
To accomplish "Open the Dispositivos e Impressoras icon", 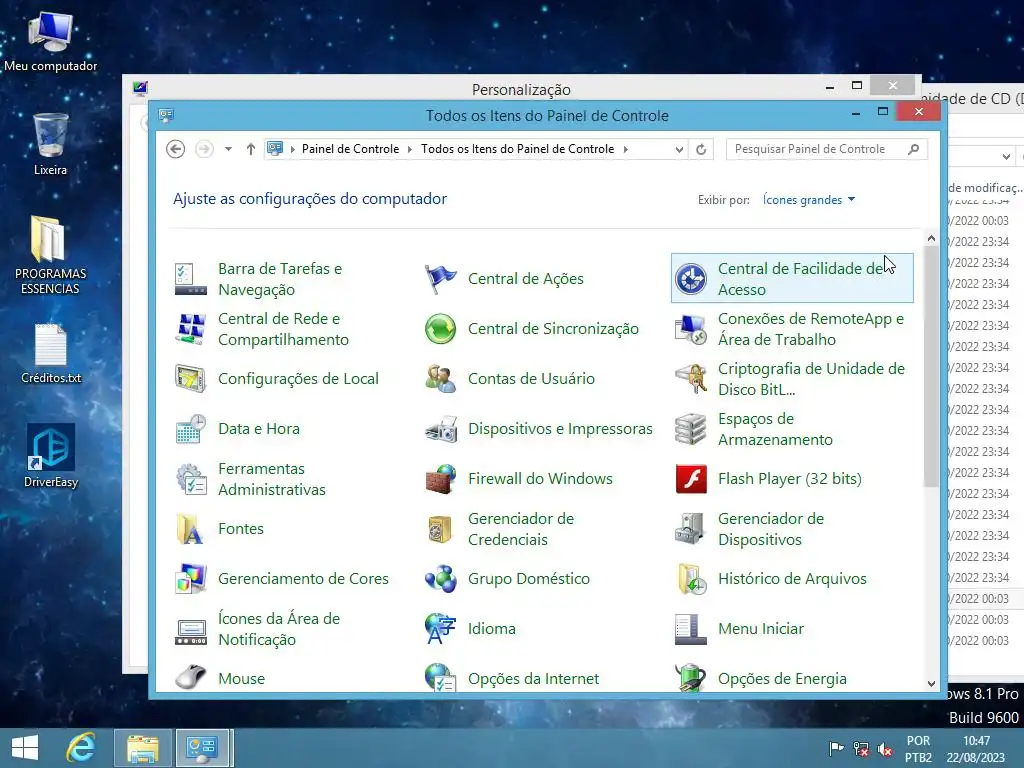I will 441,429.
